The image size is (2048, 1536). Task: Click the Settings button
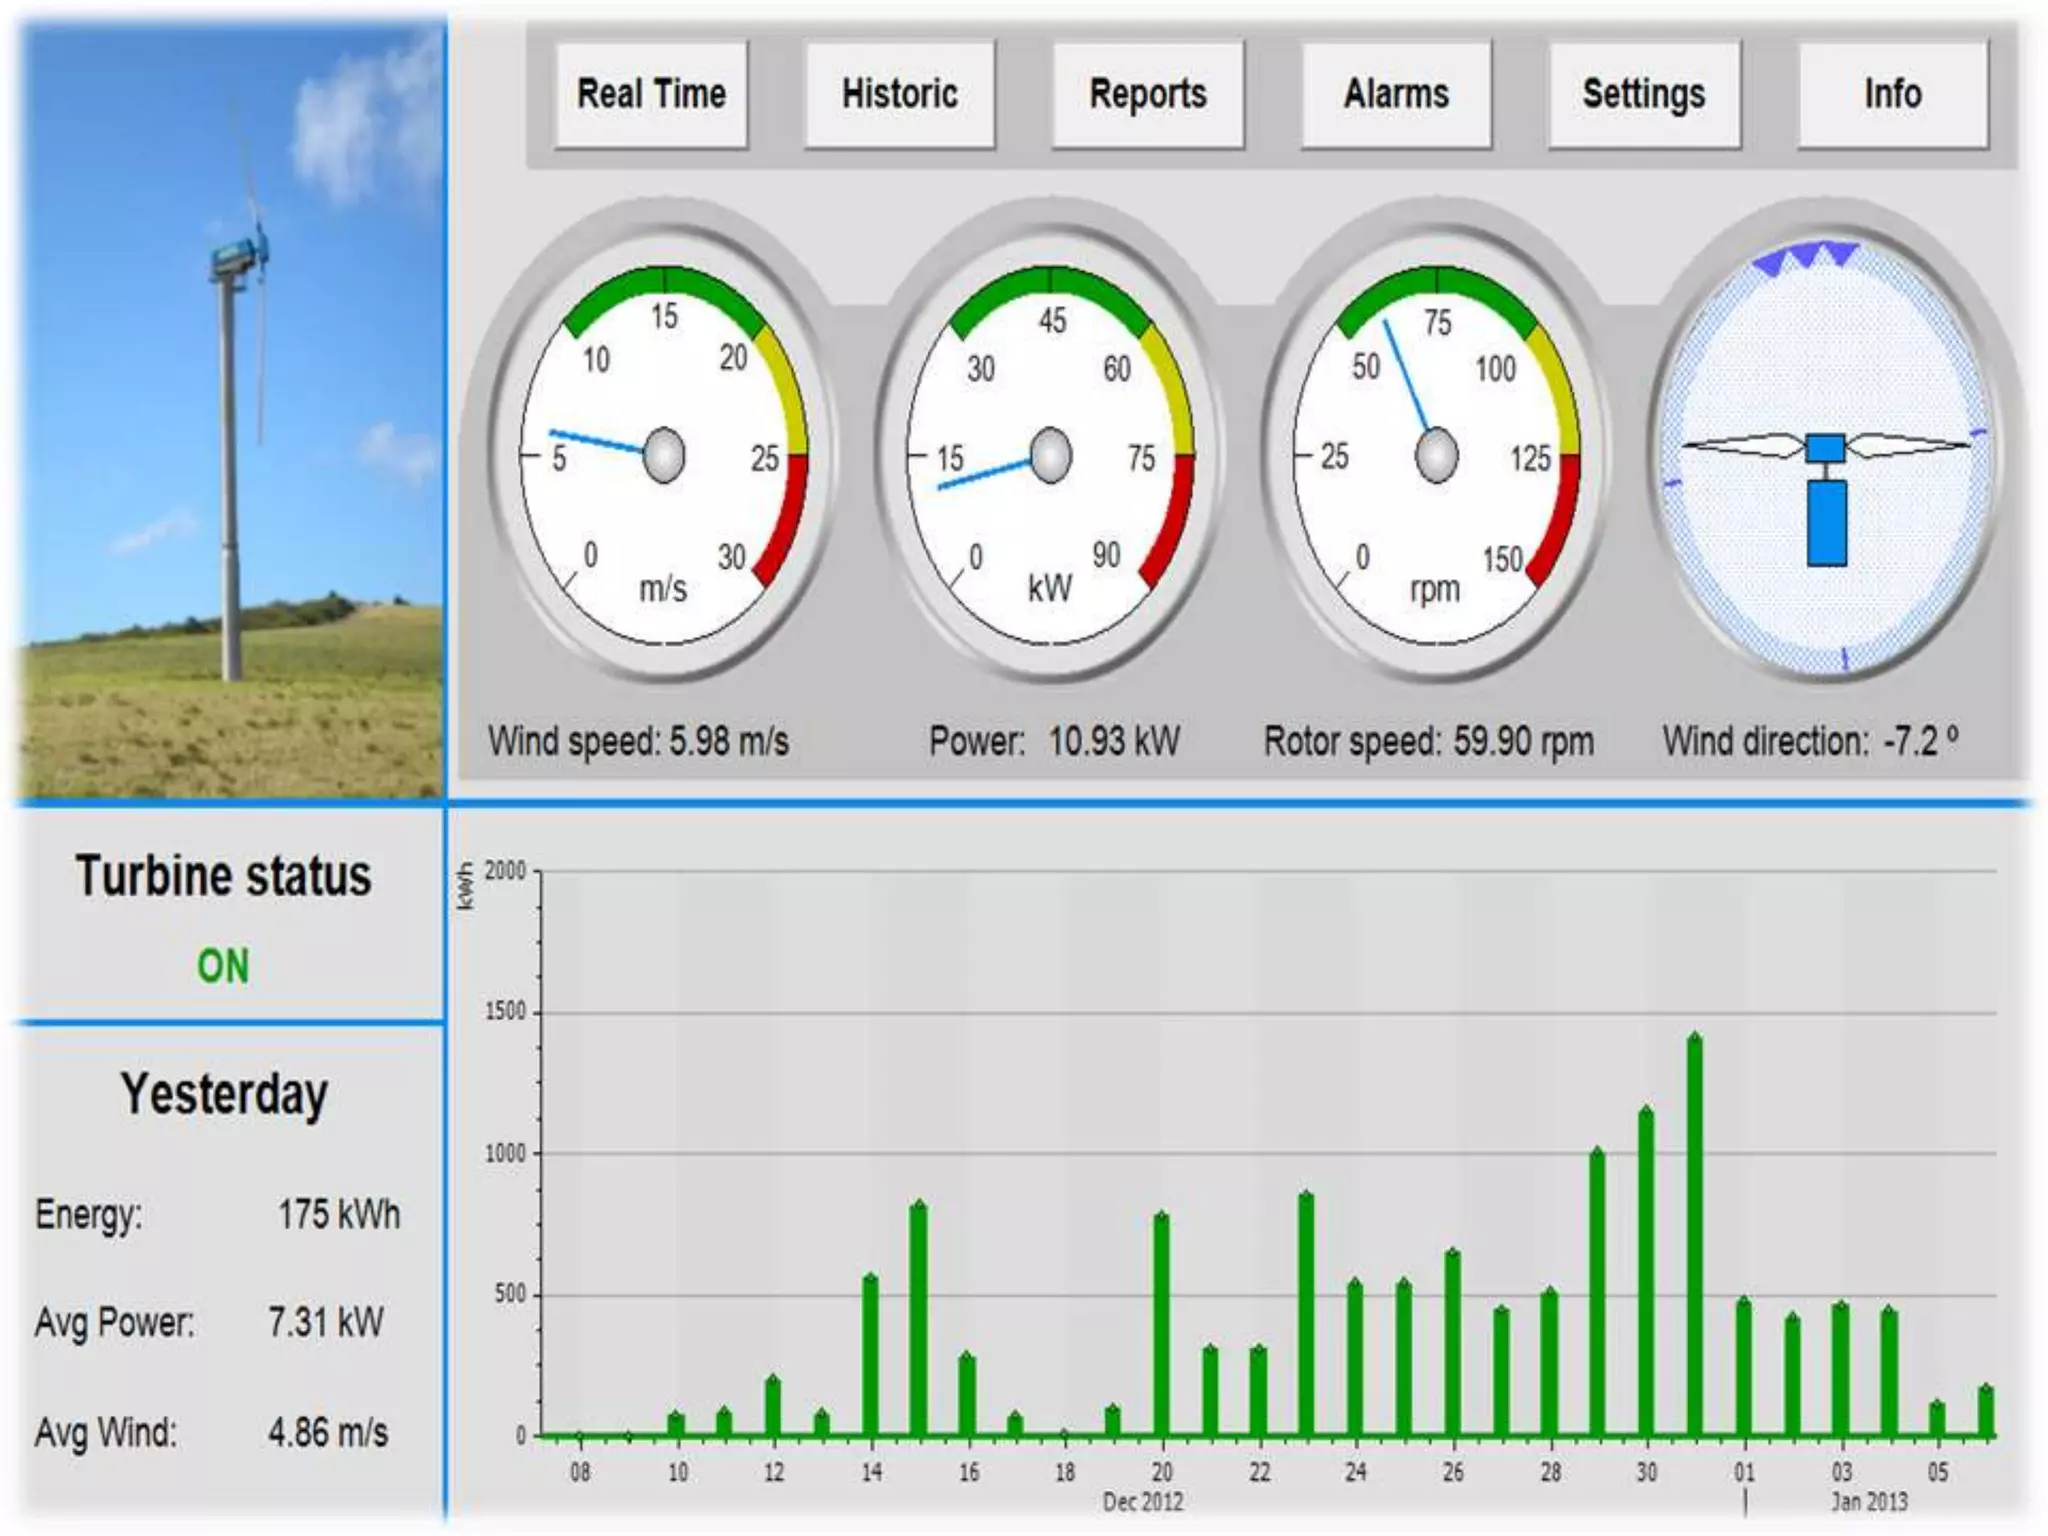click(x=1643, y=95)
